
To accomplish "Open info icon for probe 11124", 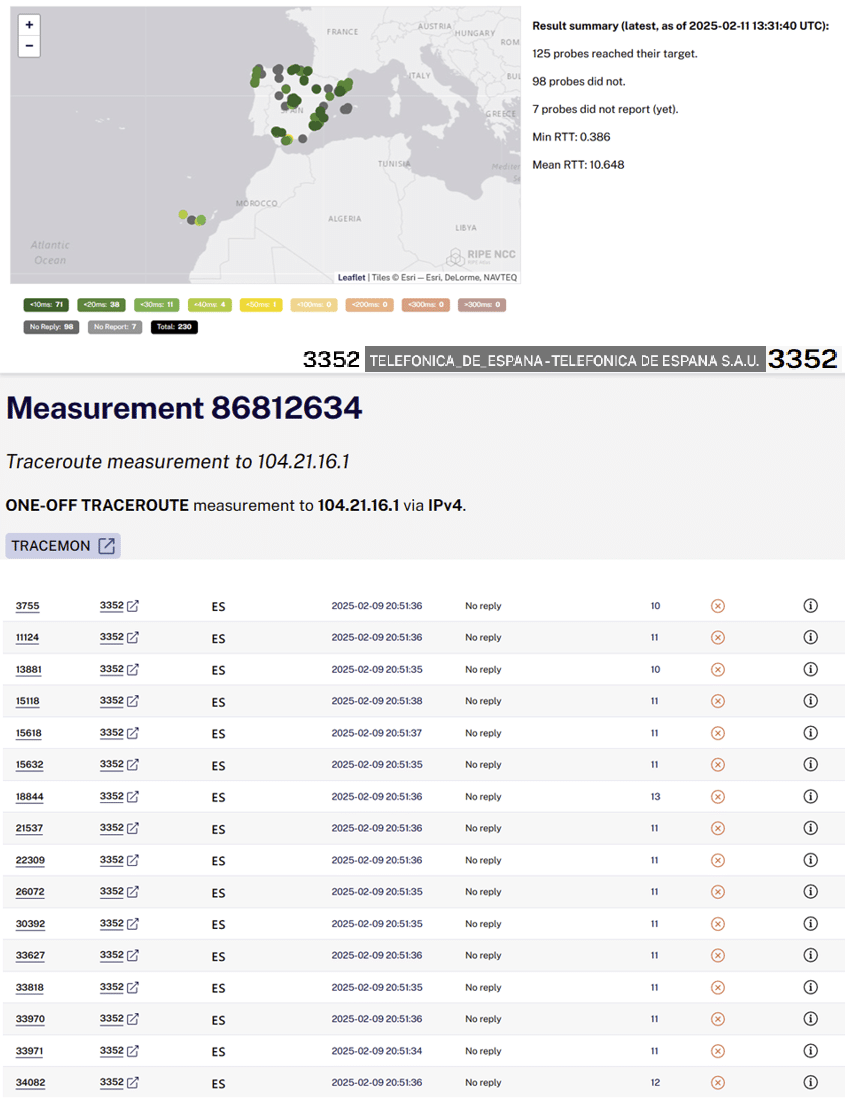I will click(810, 637).
